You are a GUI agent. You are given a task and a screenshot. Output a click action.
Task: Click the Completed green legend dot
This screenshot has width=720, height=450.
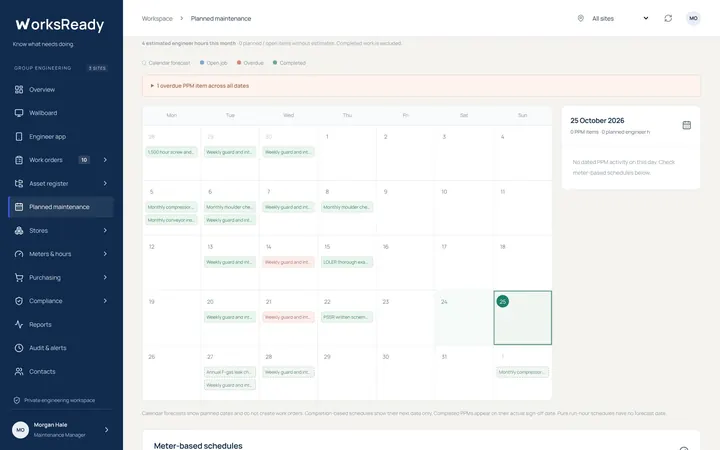coord(275,62)
